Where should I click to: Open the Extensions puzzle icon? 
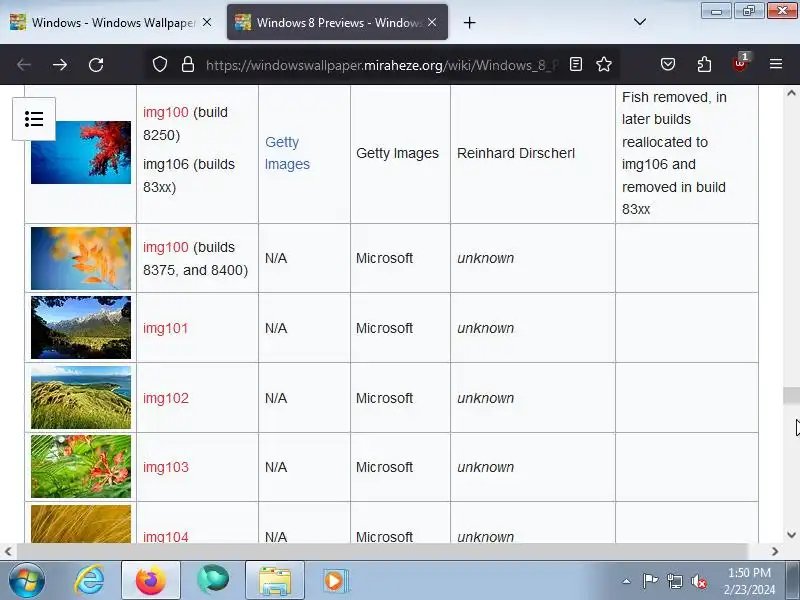pyautogui.click(x=704, y=64)
